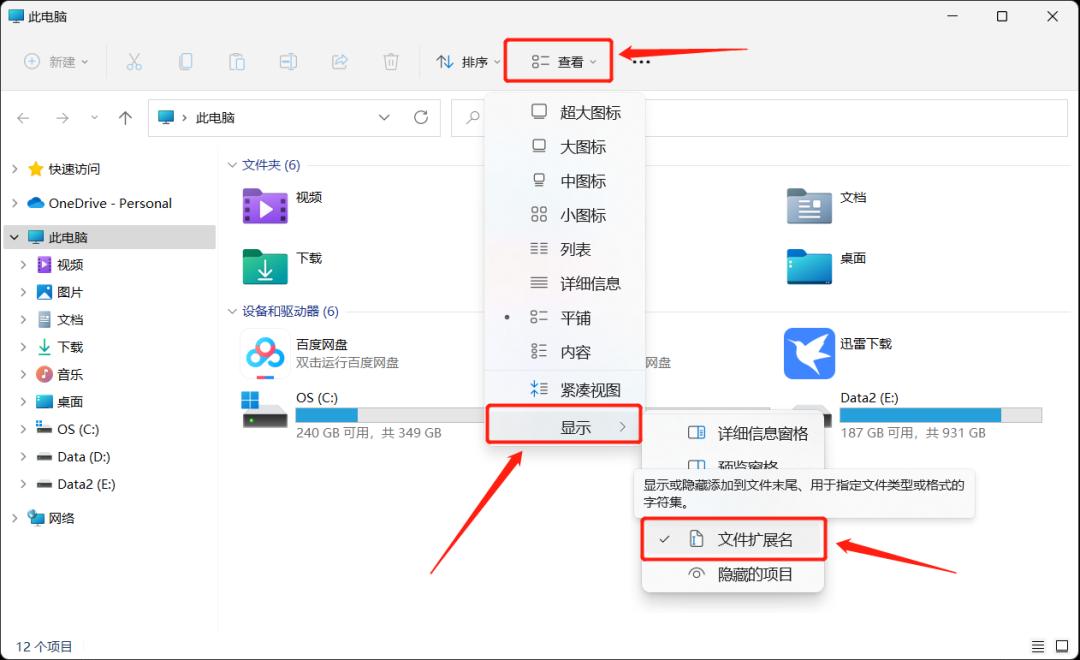Select the 平铺 view option

576,317
